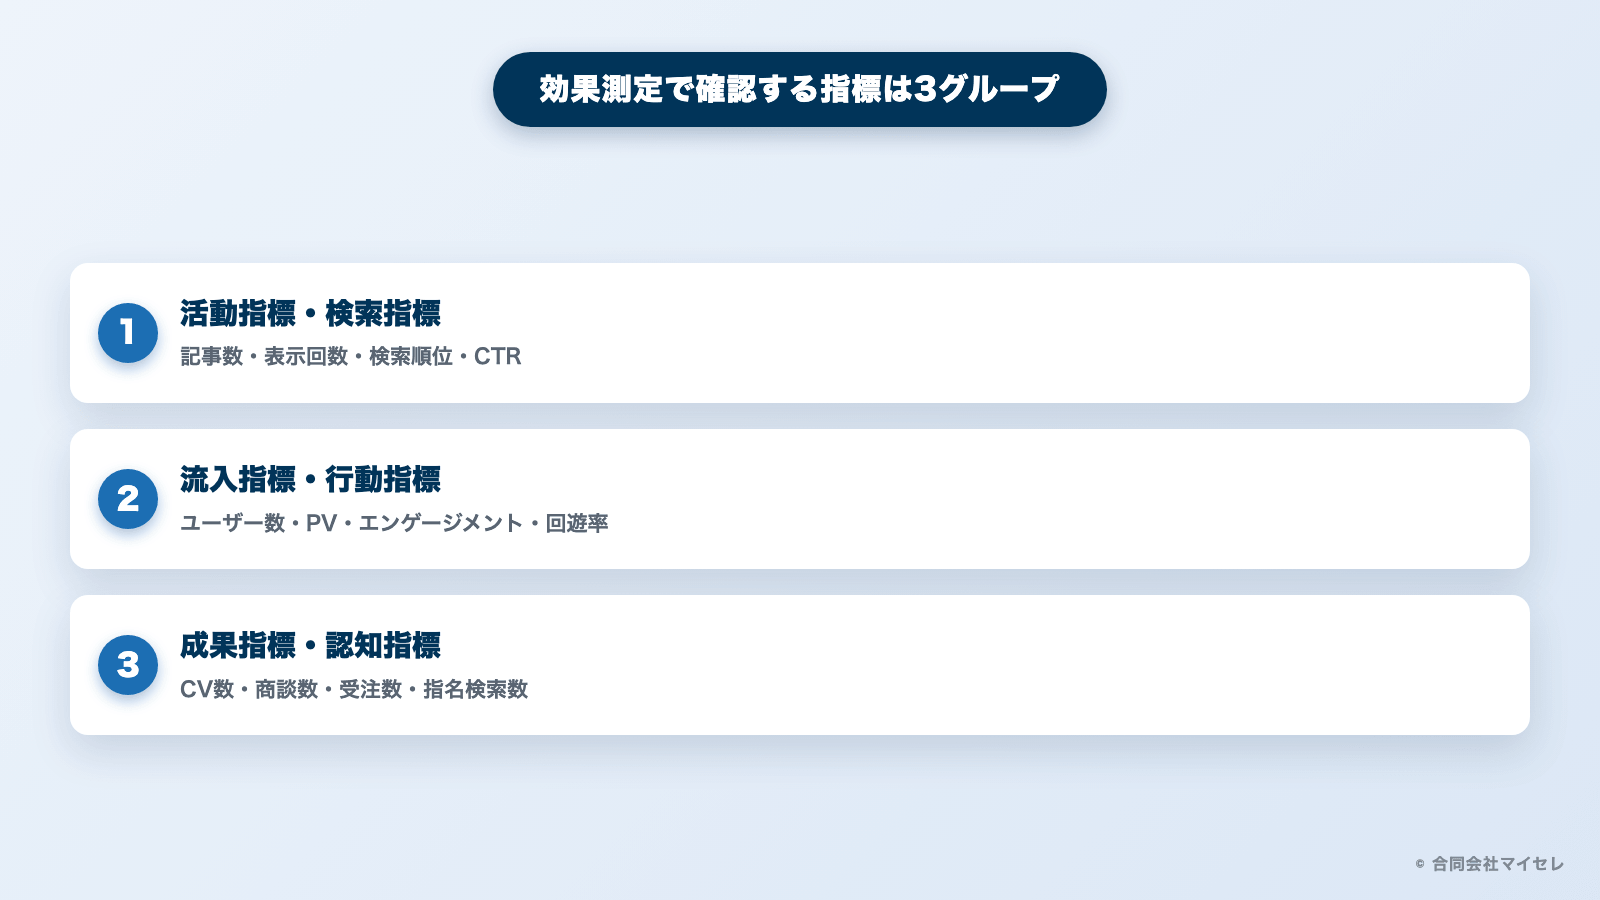Click the copyright text 合同会社マイセレ
This screenshot has height=900, width=1600.
tap(1498, 864)
